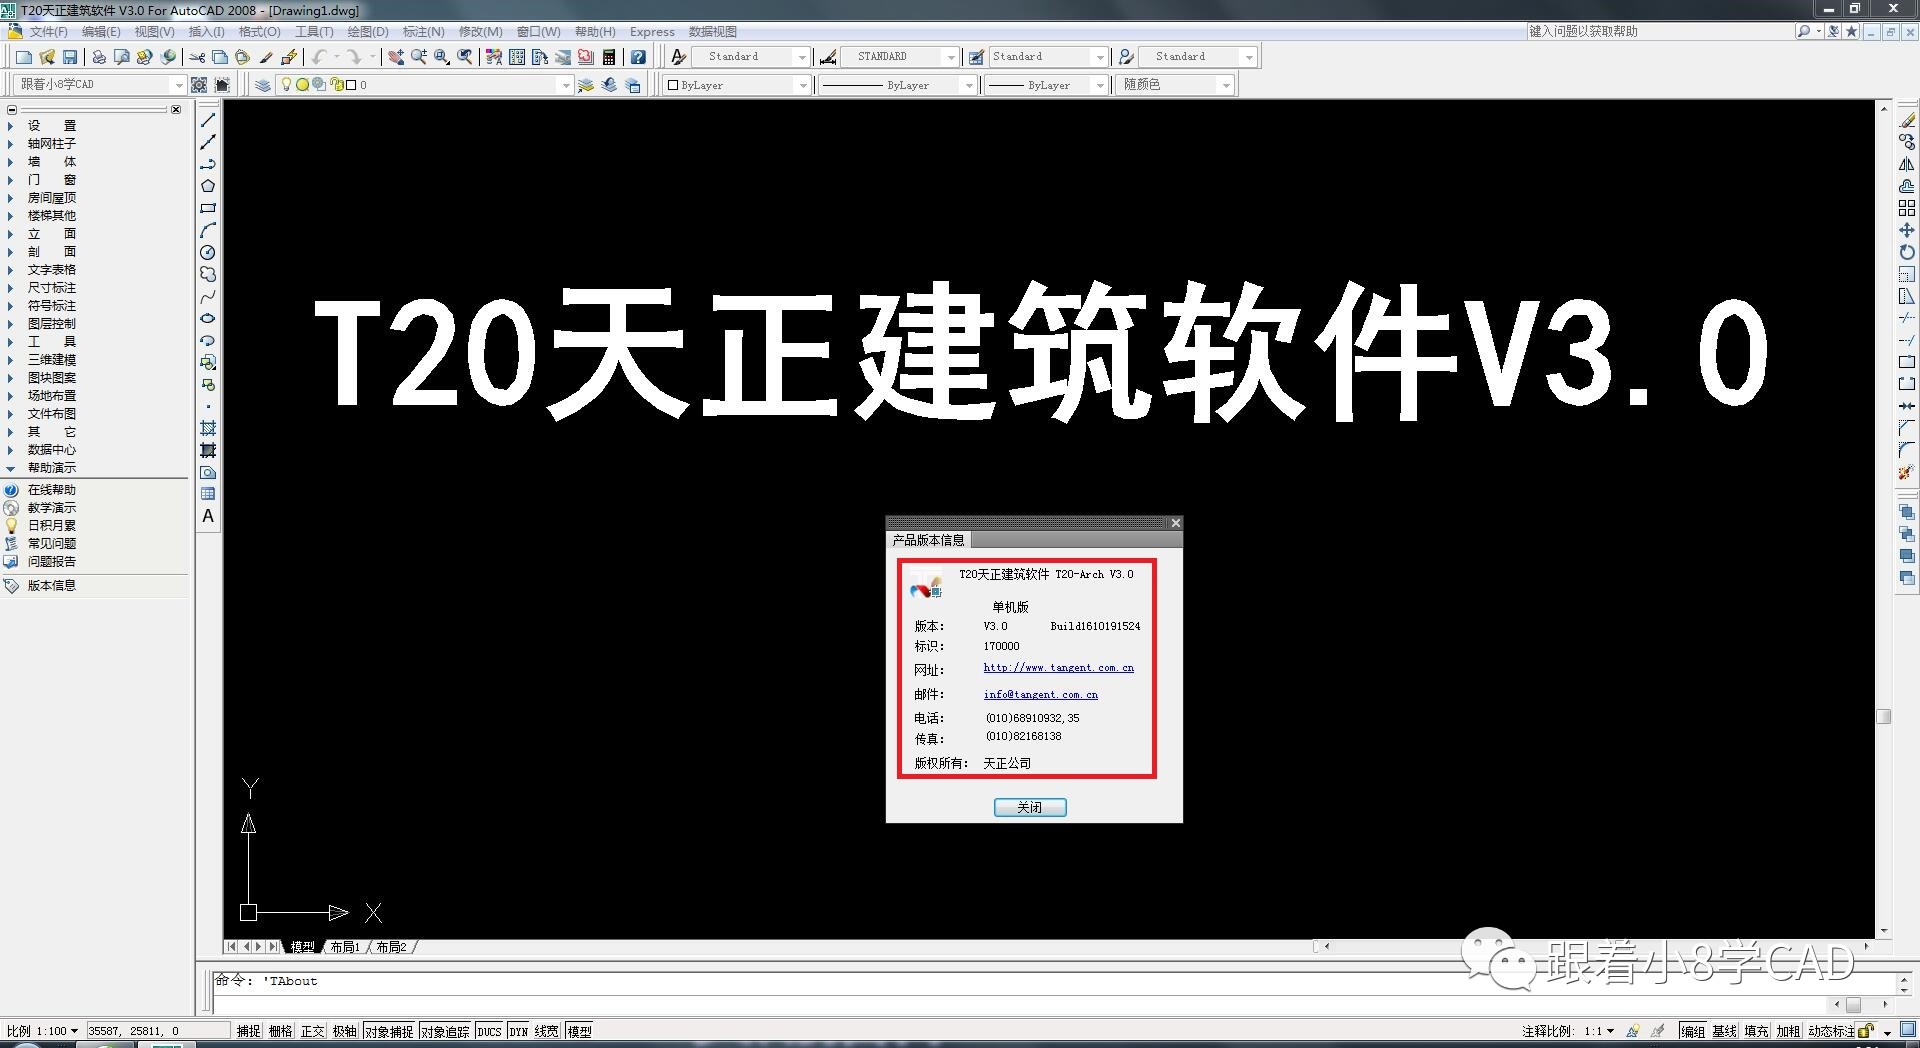Toggle 线宽 lineweight display
Viewport: 1920px width, 1048px height.
pyautogui.click(x=547, y=1031)
